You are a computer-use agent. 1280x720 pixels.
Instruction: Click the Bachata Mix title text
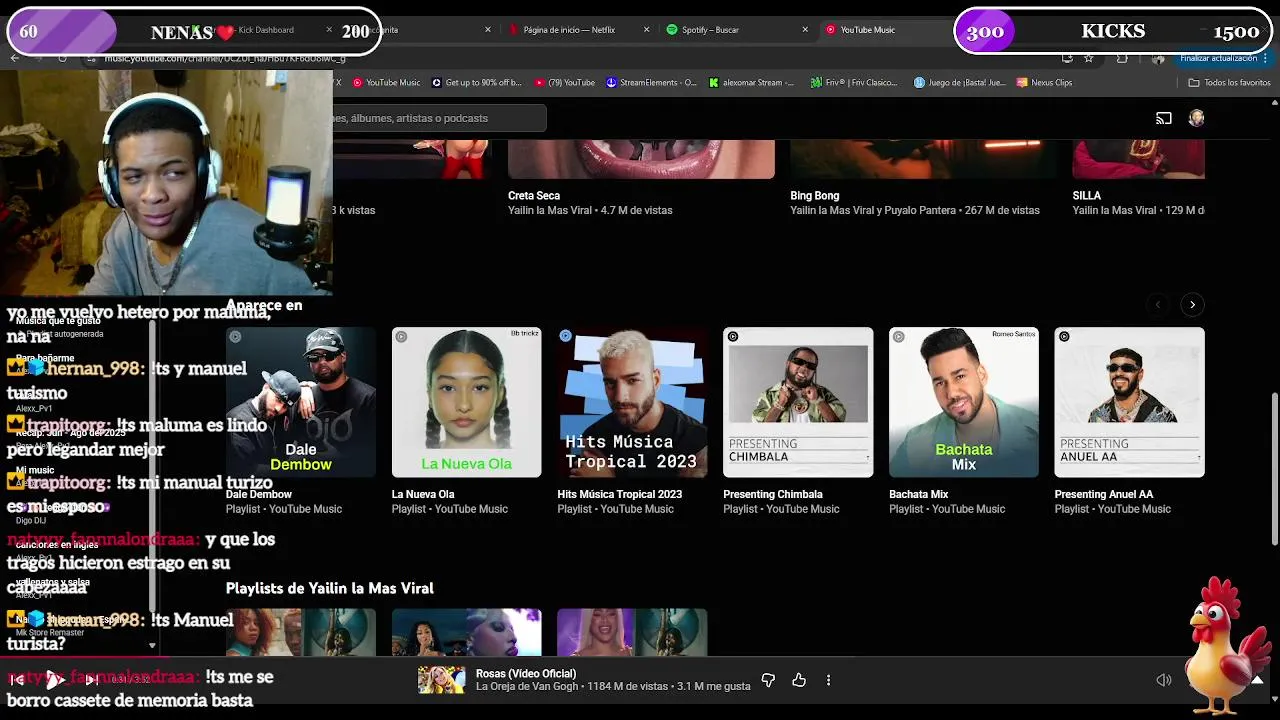918,494
